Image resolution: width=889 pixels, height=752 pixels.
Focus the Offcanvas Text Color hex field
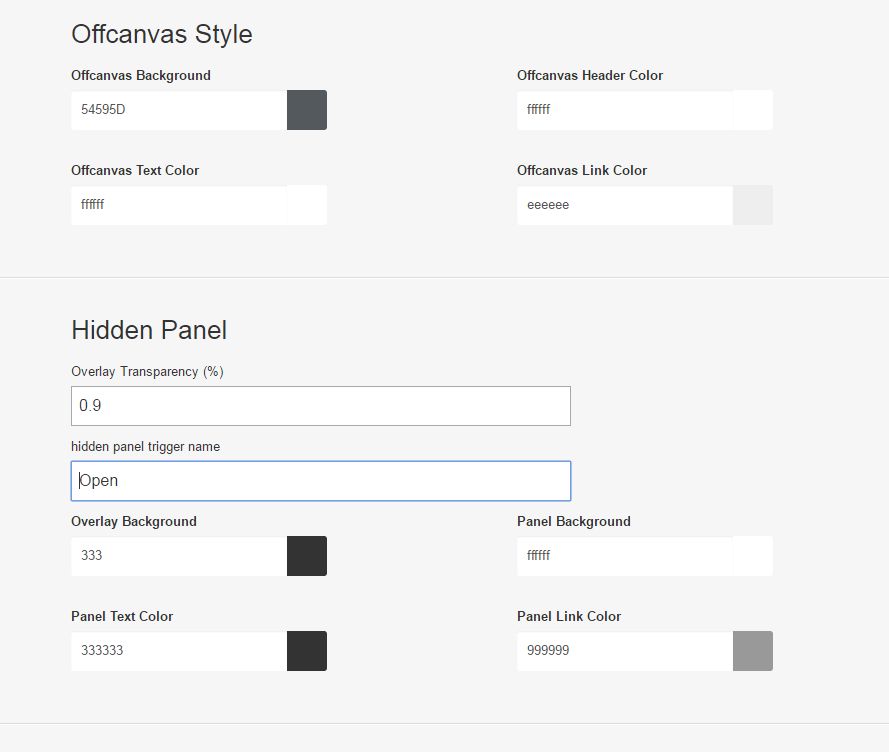tap(179, 205)
